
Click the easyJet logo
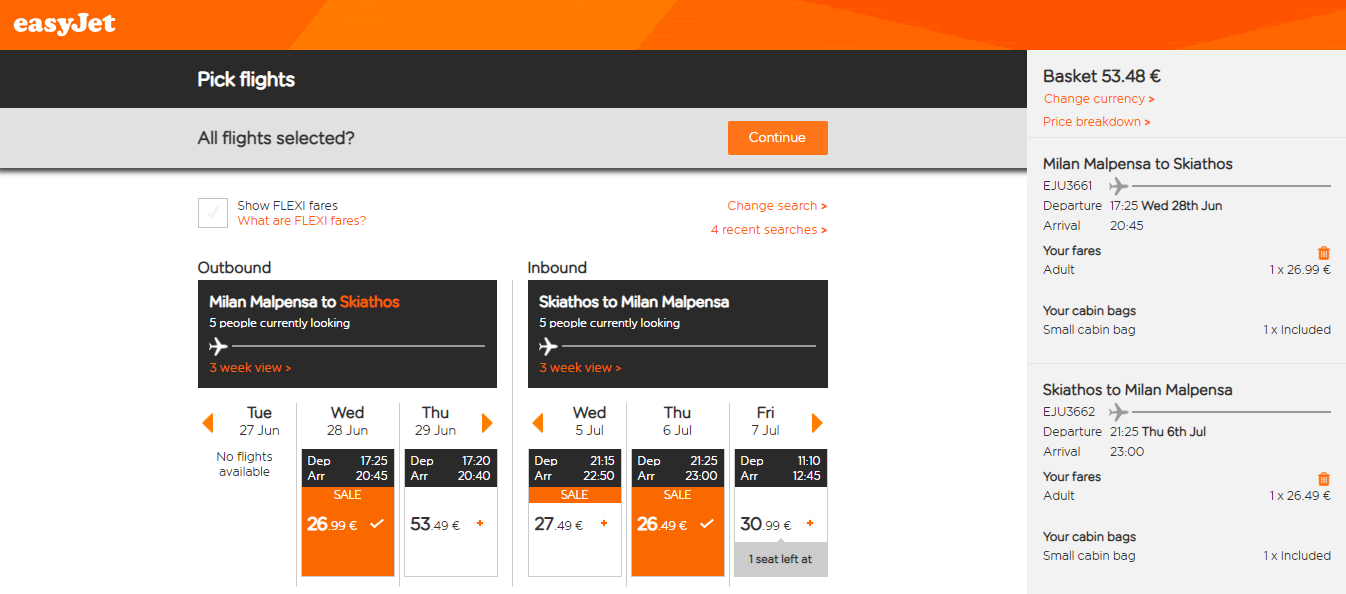pyautogui.click(x=65, y=23)
